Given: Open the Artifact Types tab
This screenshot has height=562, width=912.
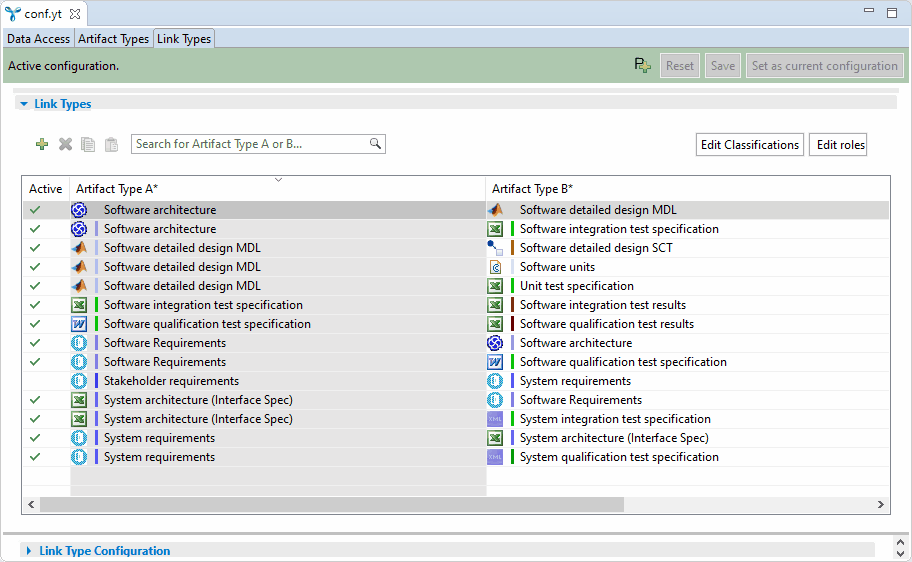Looking at the screenshot, I should (x=113, y=39).
